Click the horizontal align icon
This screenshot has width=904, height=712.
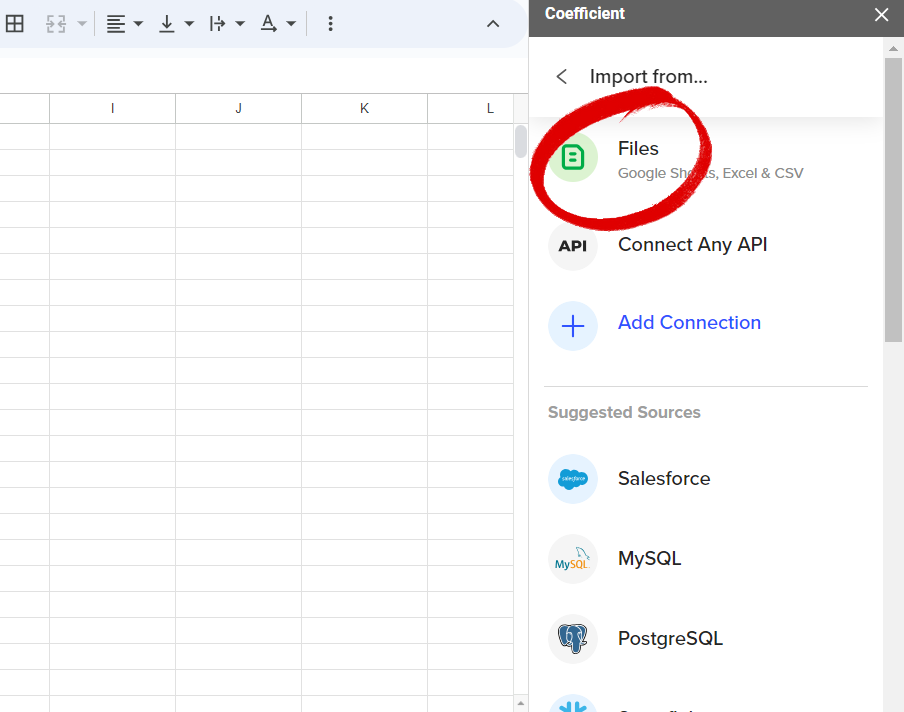116,24
